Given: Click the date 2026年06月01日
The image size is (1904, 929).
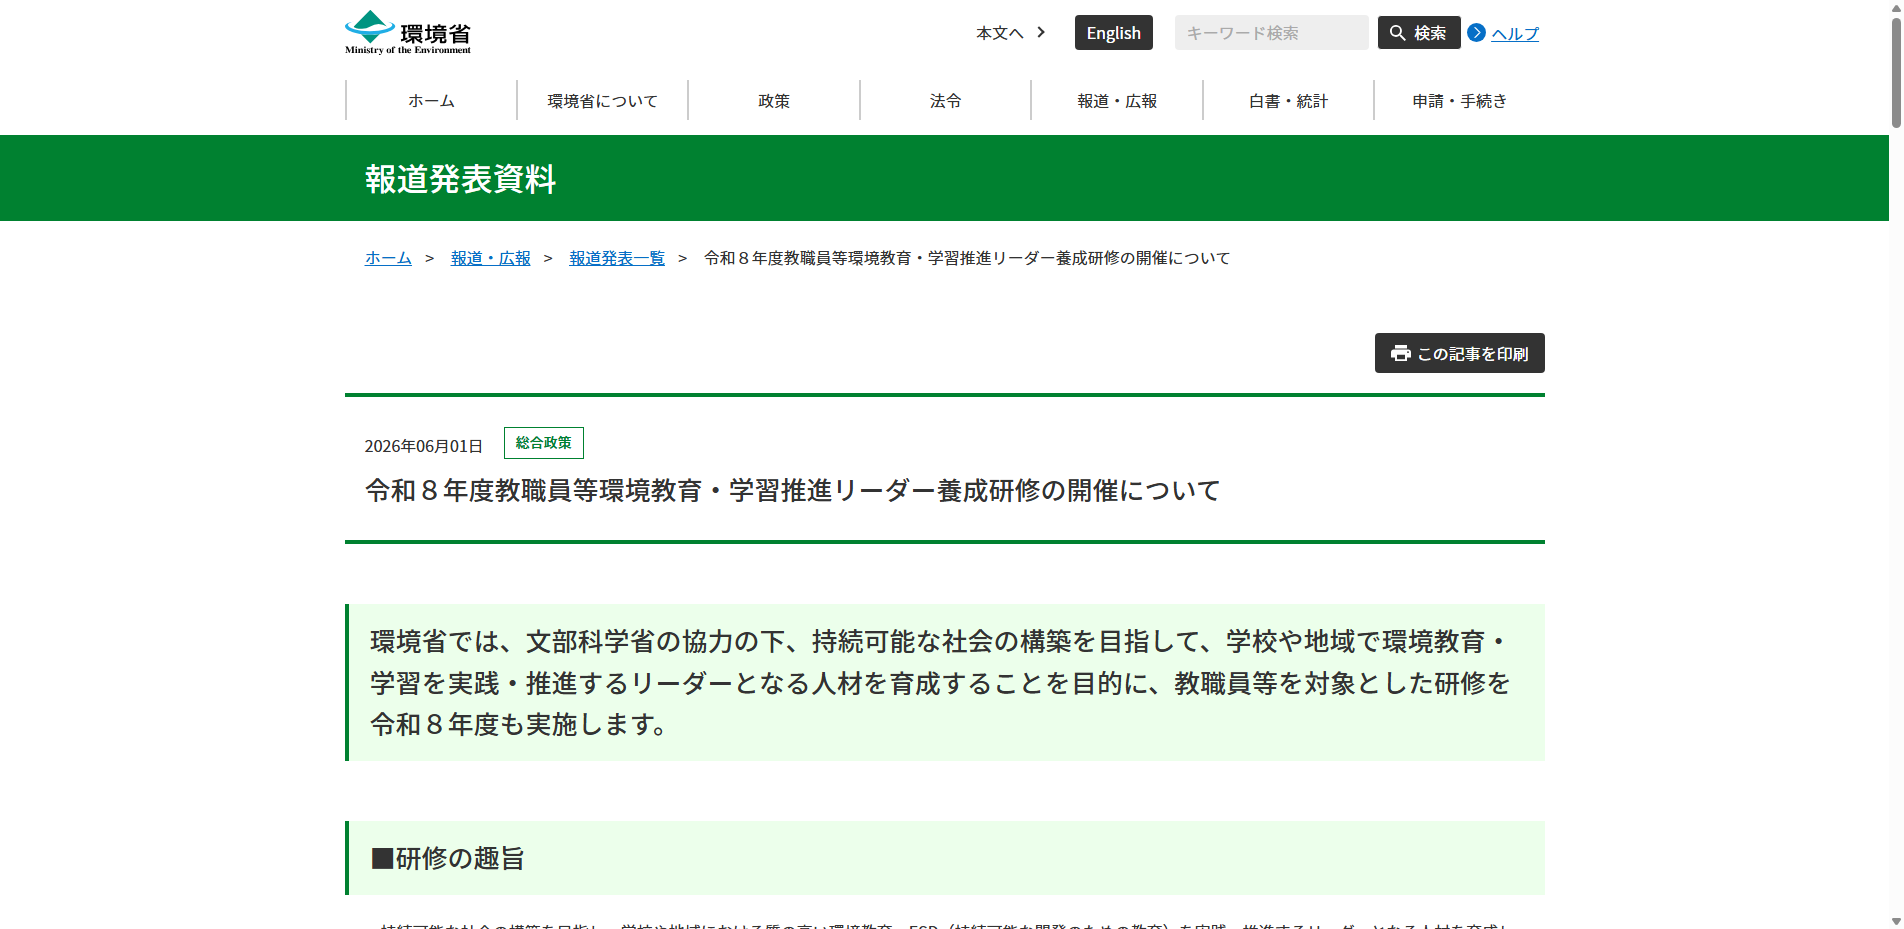Looking at the screenshot, I should tap(424, 446).
